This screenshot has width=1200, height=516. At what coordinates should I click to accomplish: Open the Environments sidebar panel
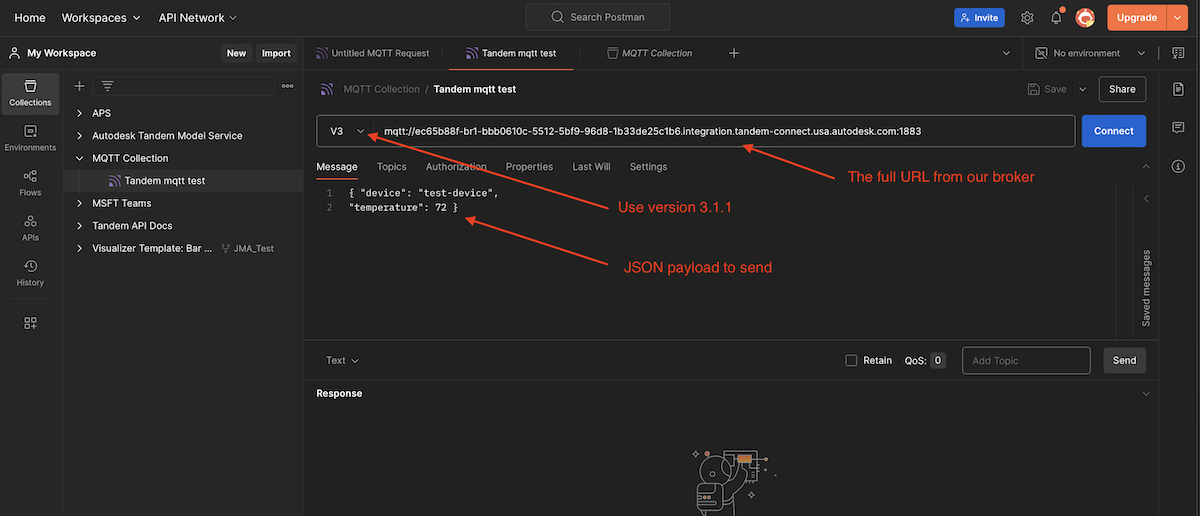tap(30, 138)
